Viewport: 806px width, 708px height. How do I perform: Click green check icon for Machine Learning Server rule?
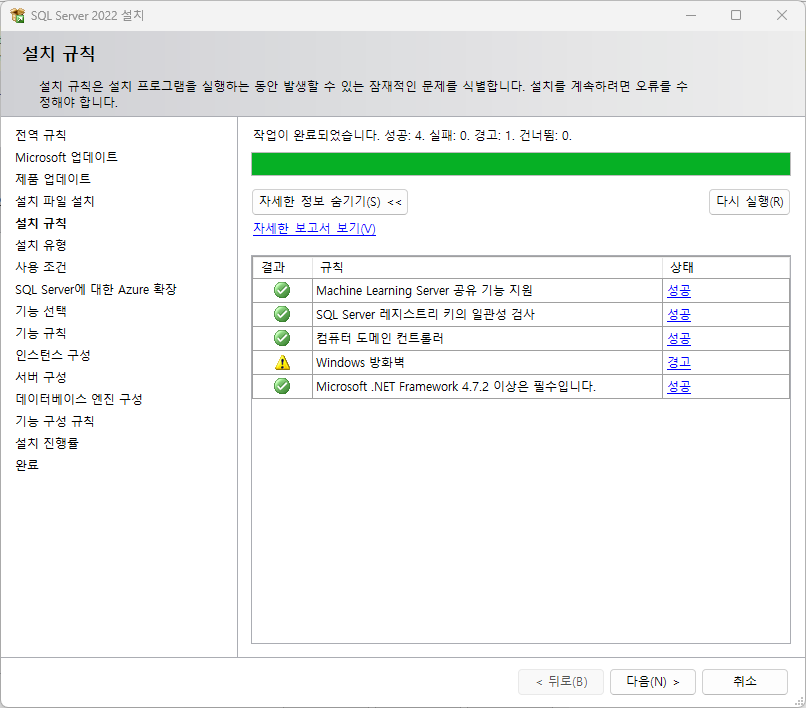pos(282,291)
